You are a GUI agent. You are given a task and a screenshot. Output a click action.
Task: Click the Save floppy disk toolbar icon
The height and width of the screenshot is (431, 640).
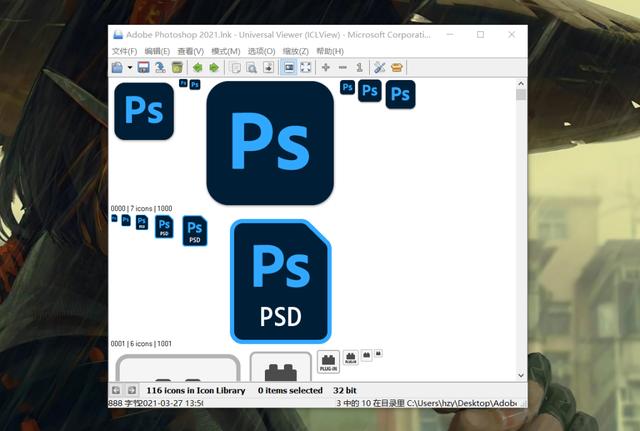point(143,67)
